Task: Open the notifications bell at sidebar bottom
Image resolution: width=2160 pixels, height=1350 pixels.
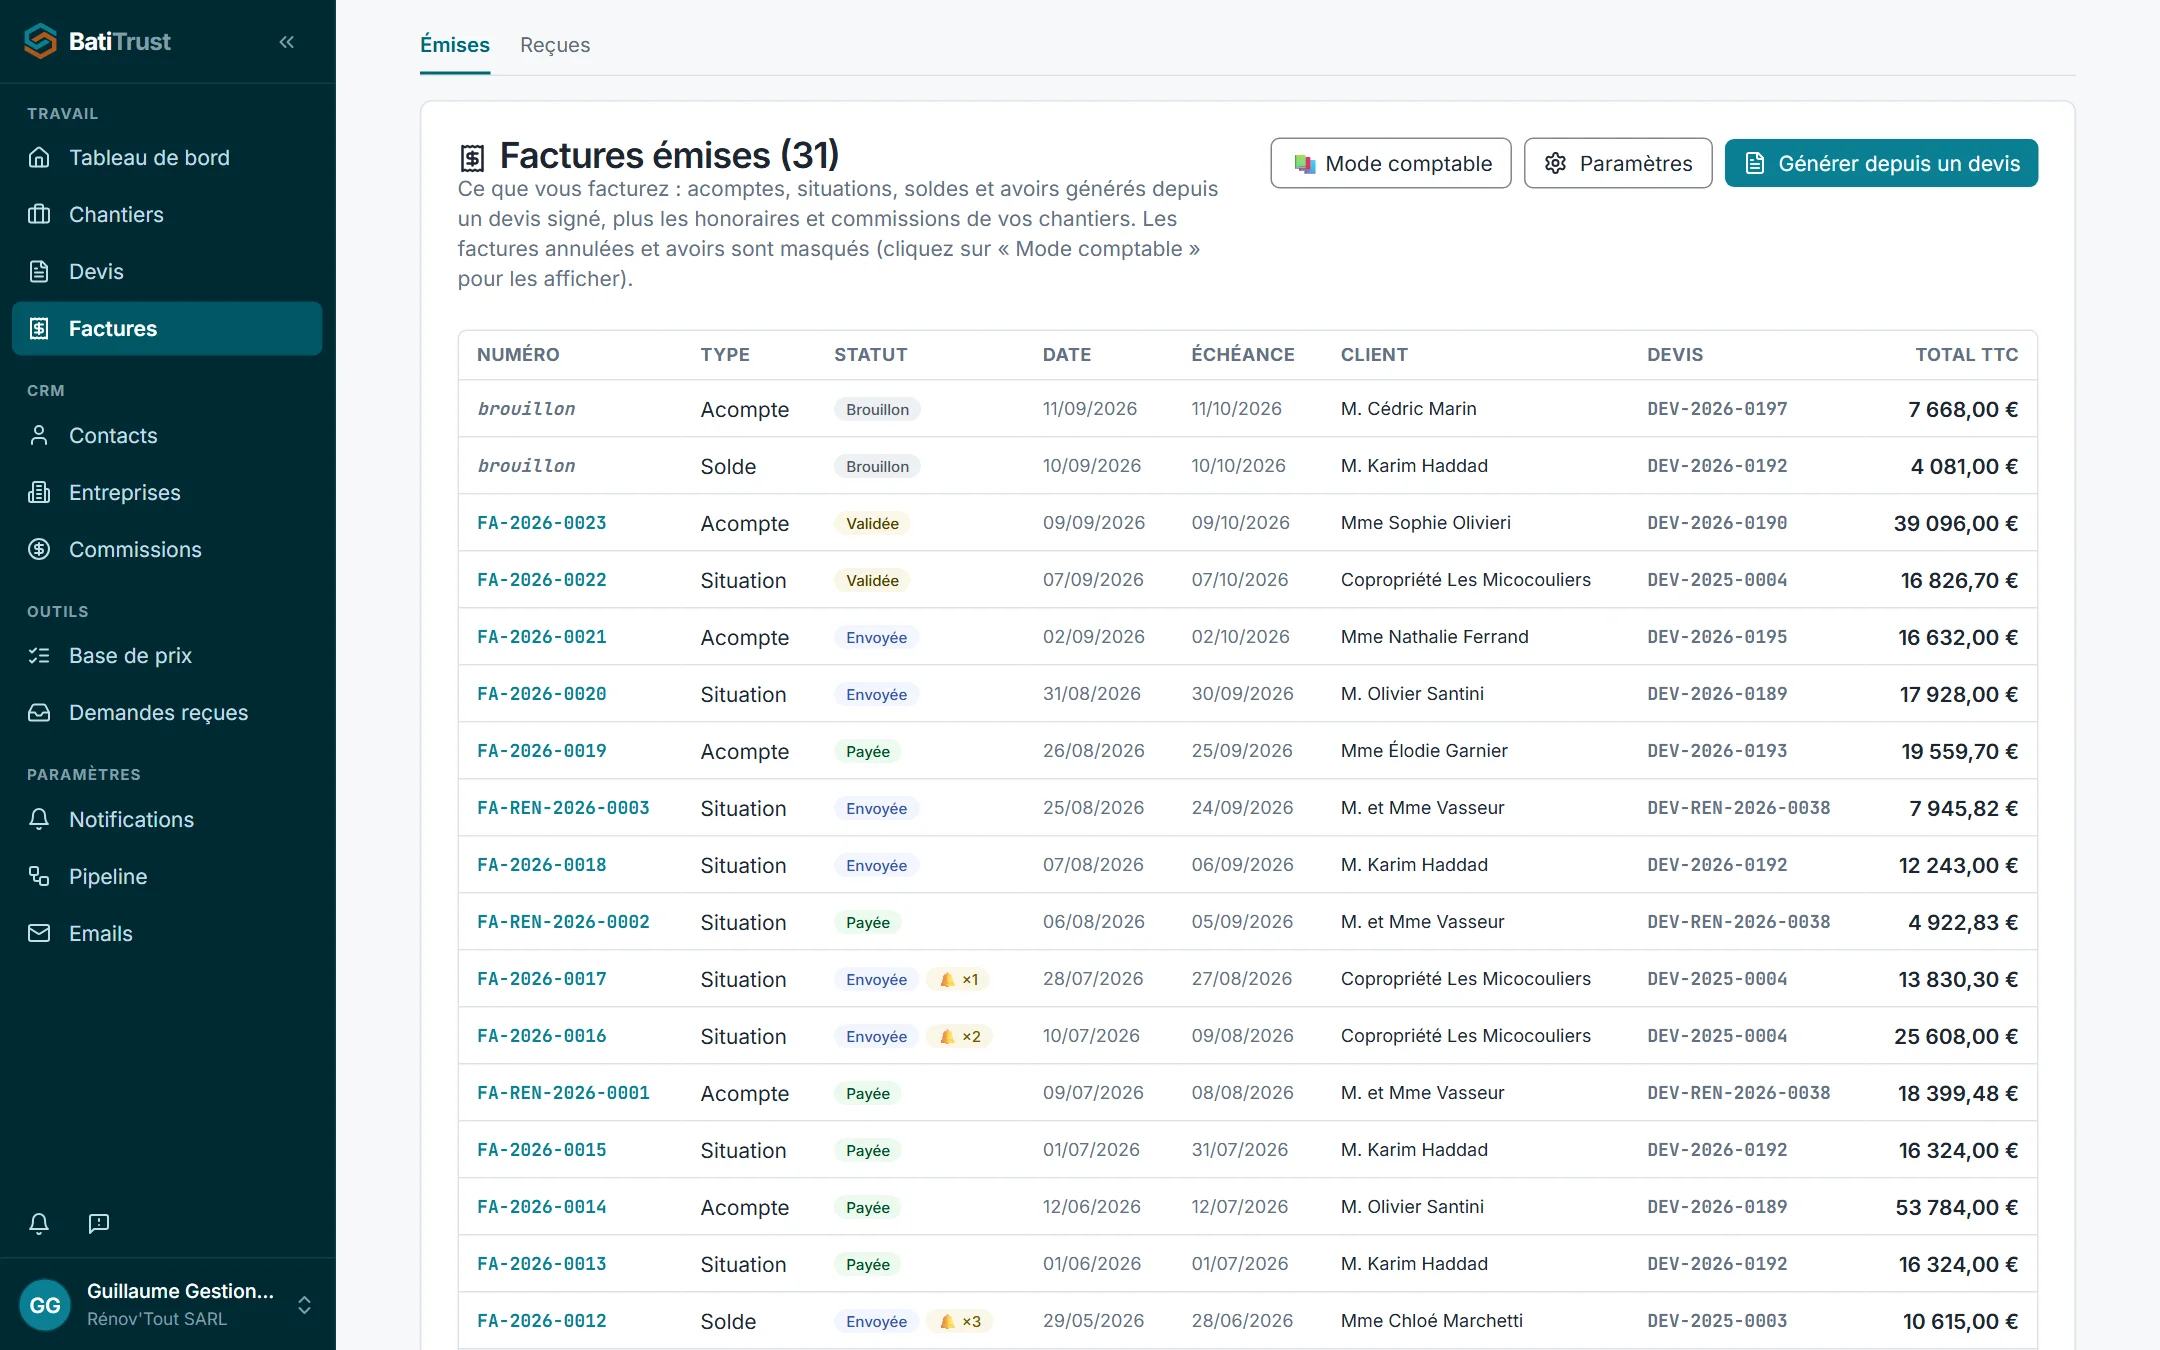Action: point(39,1223)
